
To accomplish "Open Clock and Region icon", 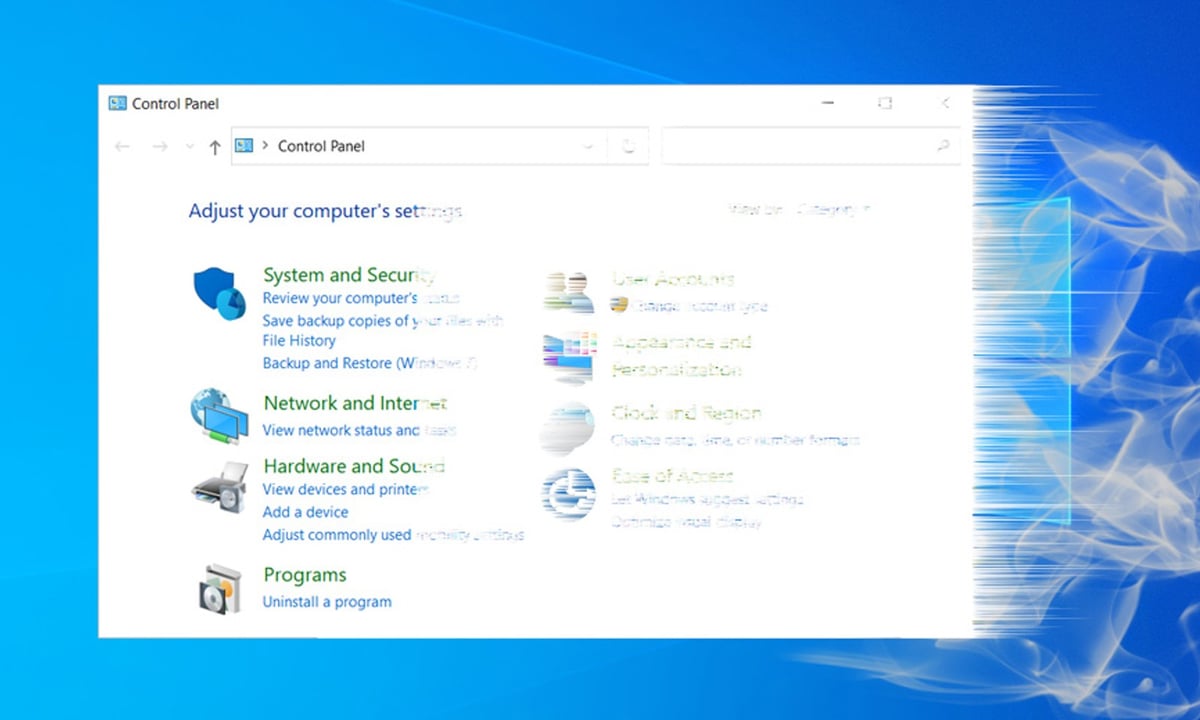I will point(568,428).
